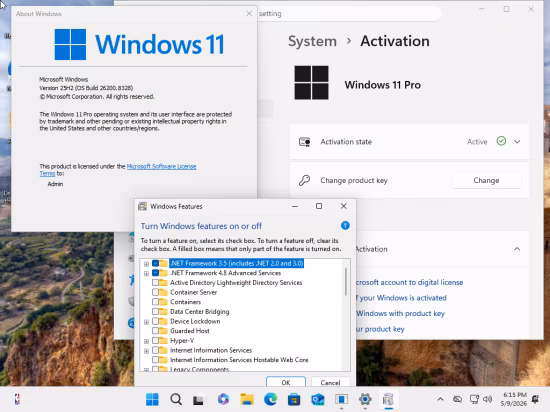Image resolution: width=550 pixels, height=412 pixels.
Task: Open notification bell in tray
Action: (x=535, y=399)
